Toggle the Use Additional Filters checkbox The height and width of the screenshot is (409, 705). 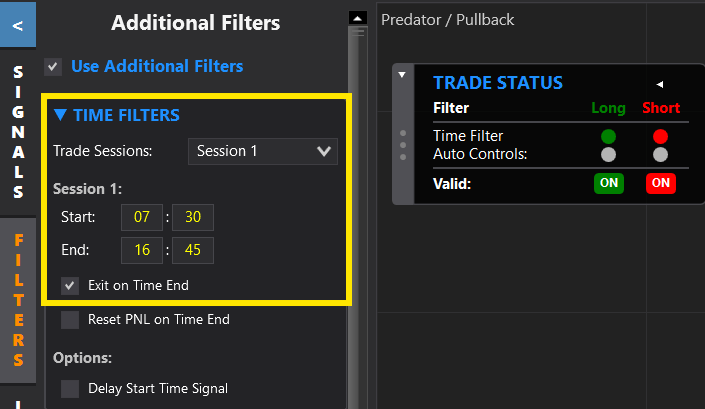tap(54, 66)
